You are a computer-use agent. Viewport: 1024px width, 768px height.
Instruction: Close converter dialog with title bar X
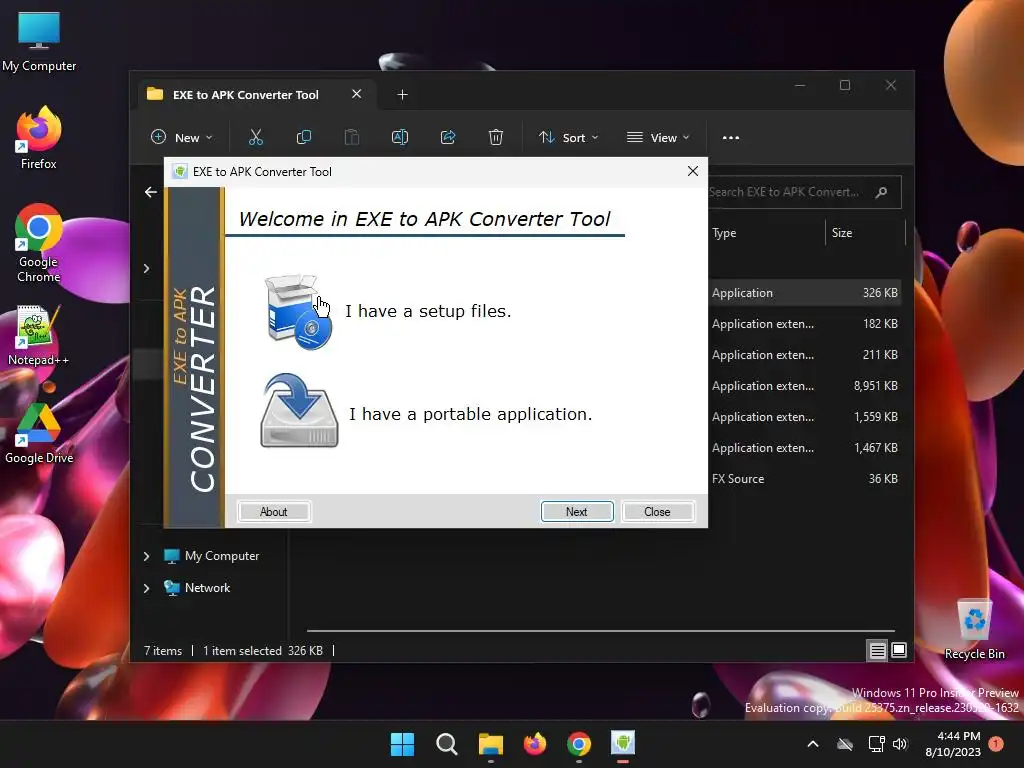coord(693,171)
